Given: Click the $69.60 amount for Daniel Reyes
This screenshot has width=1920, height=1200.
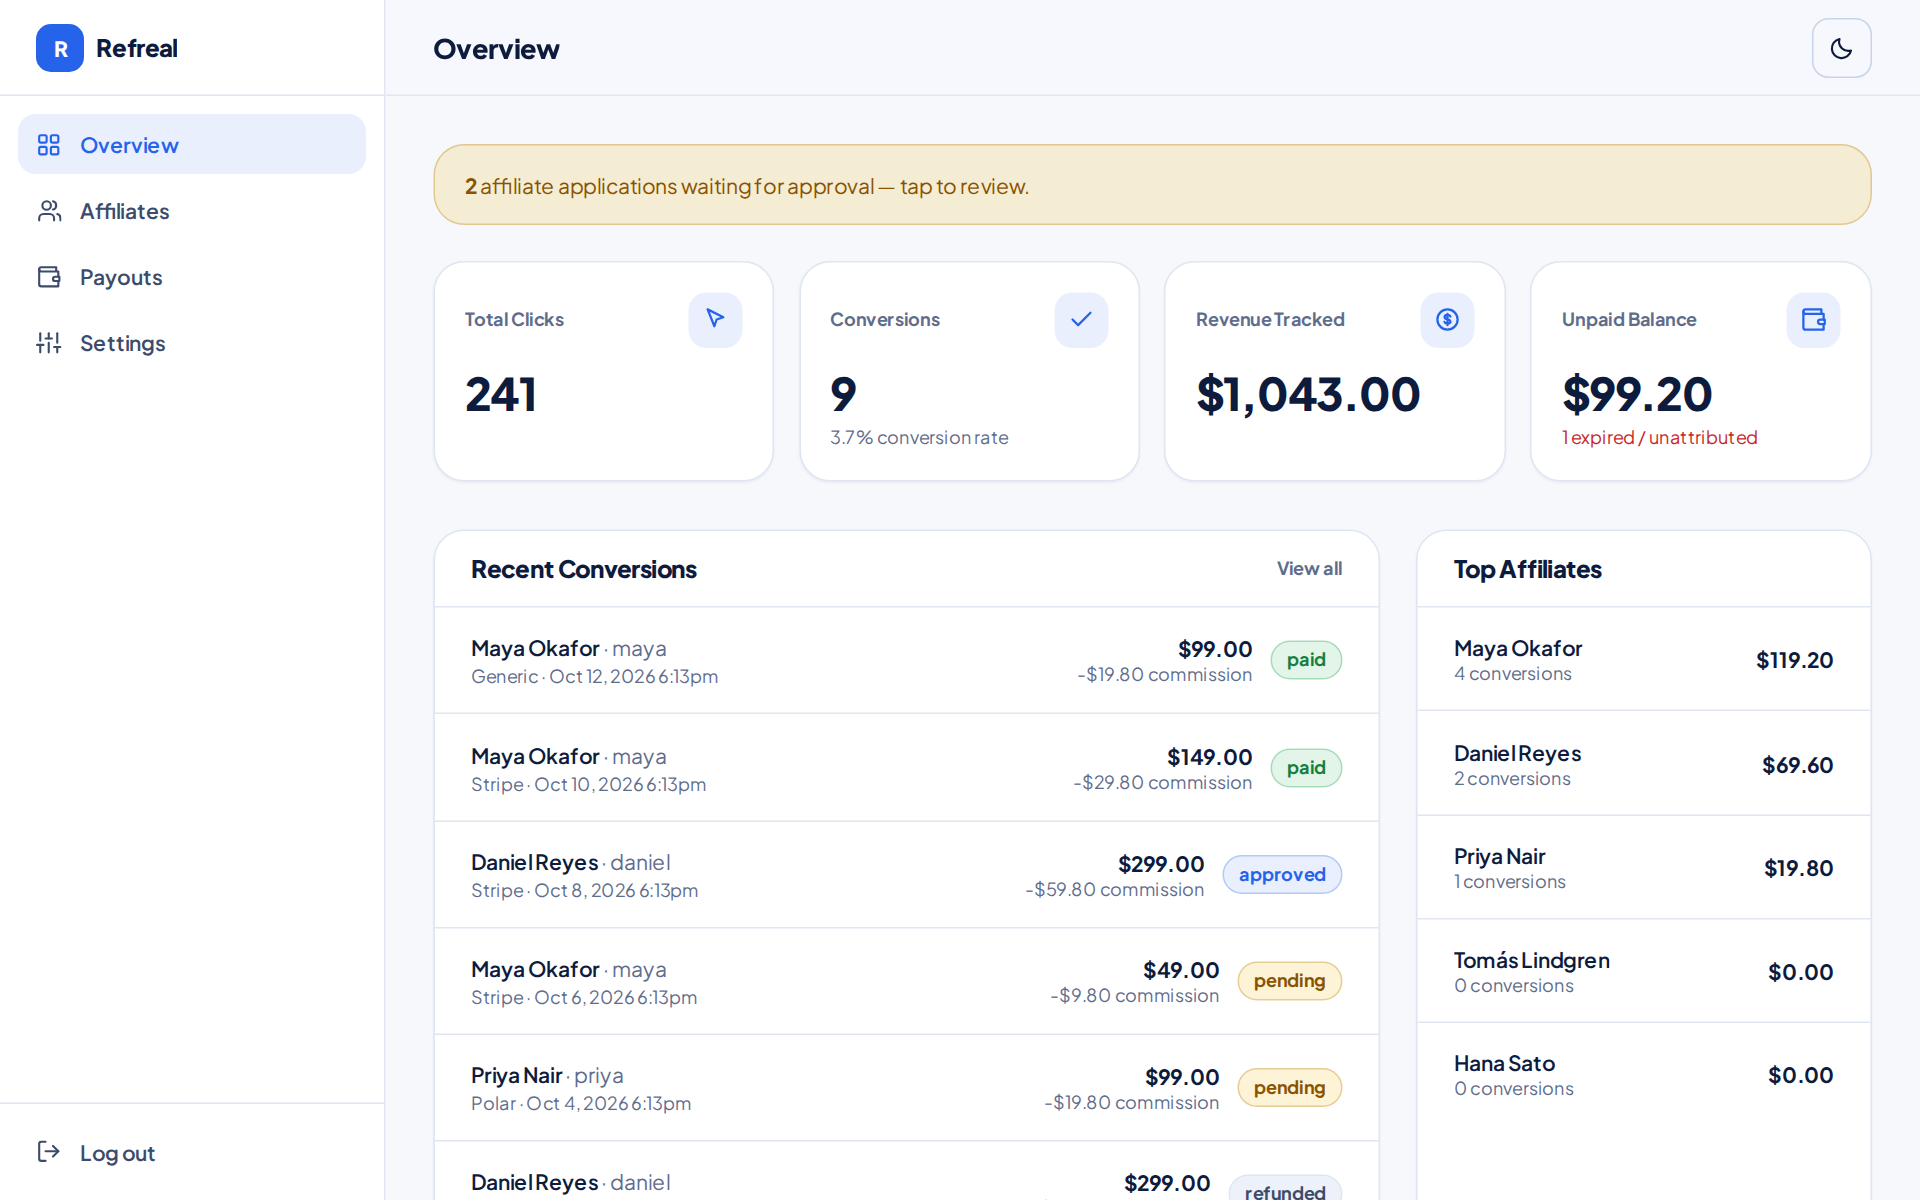Looking at the screenshot, I should click(1797, 765).
